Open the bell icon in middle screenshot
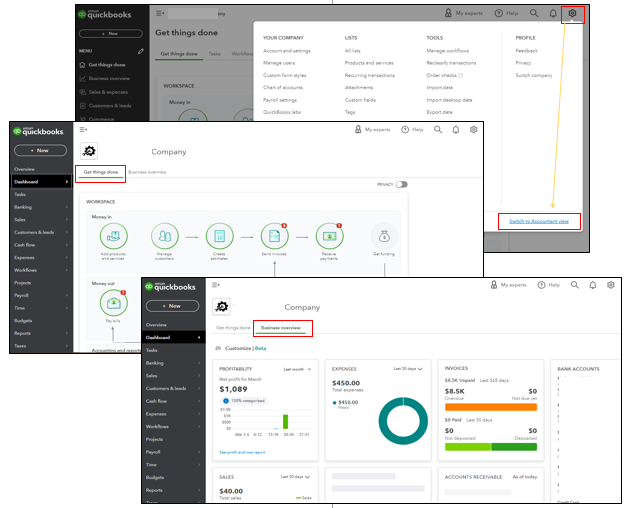 click(x=456, y=129)
